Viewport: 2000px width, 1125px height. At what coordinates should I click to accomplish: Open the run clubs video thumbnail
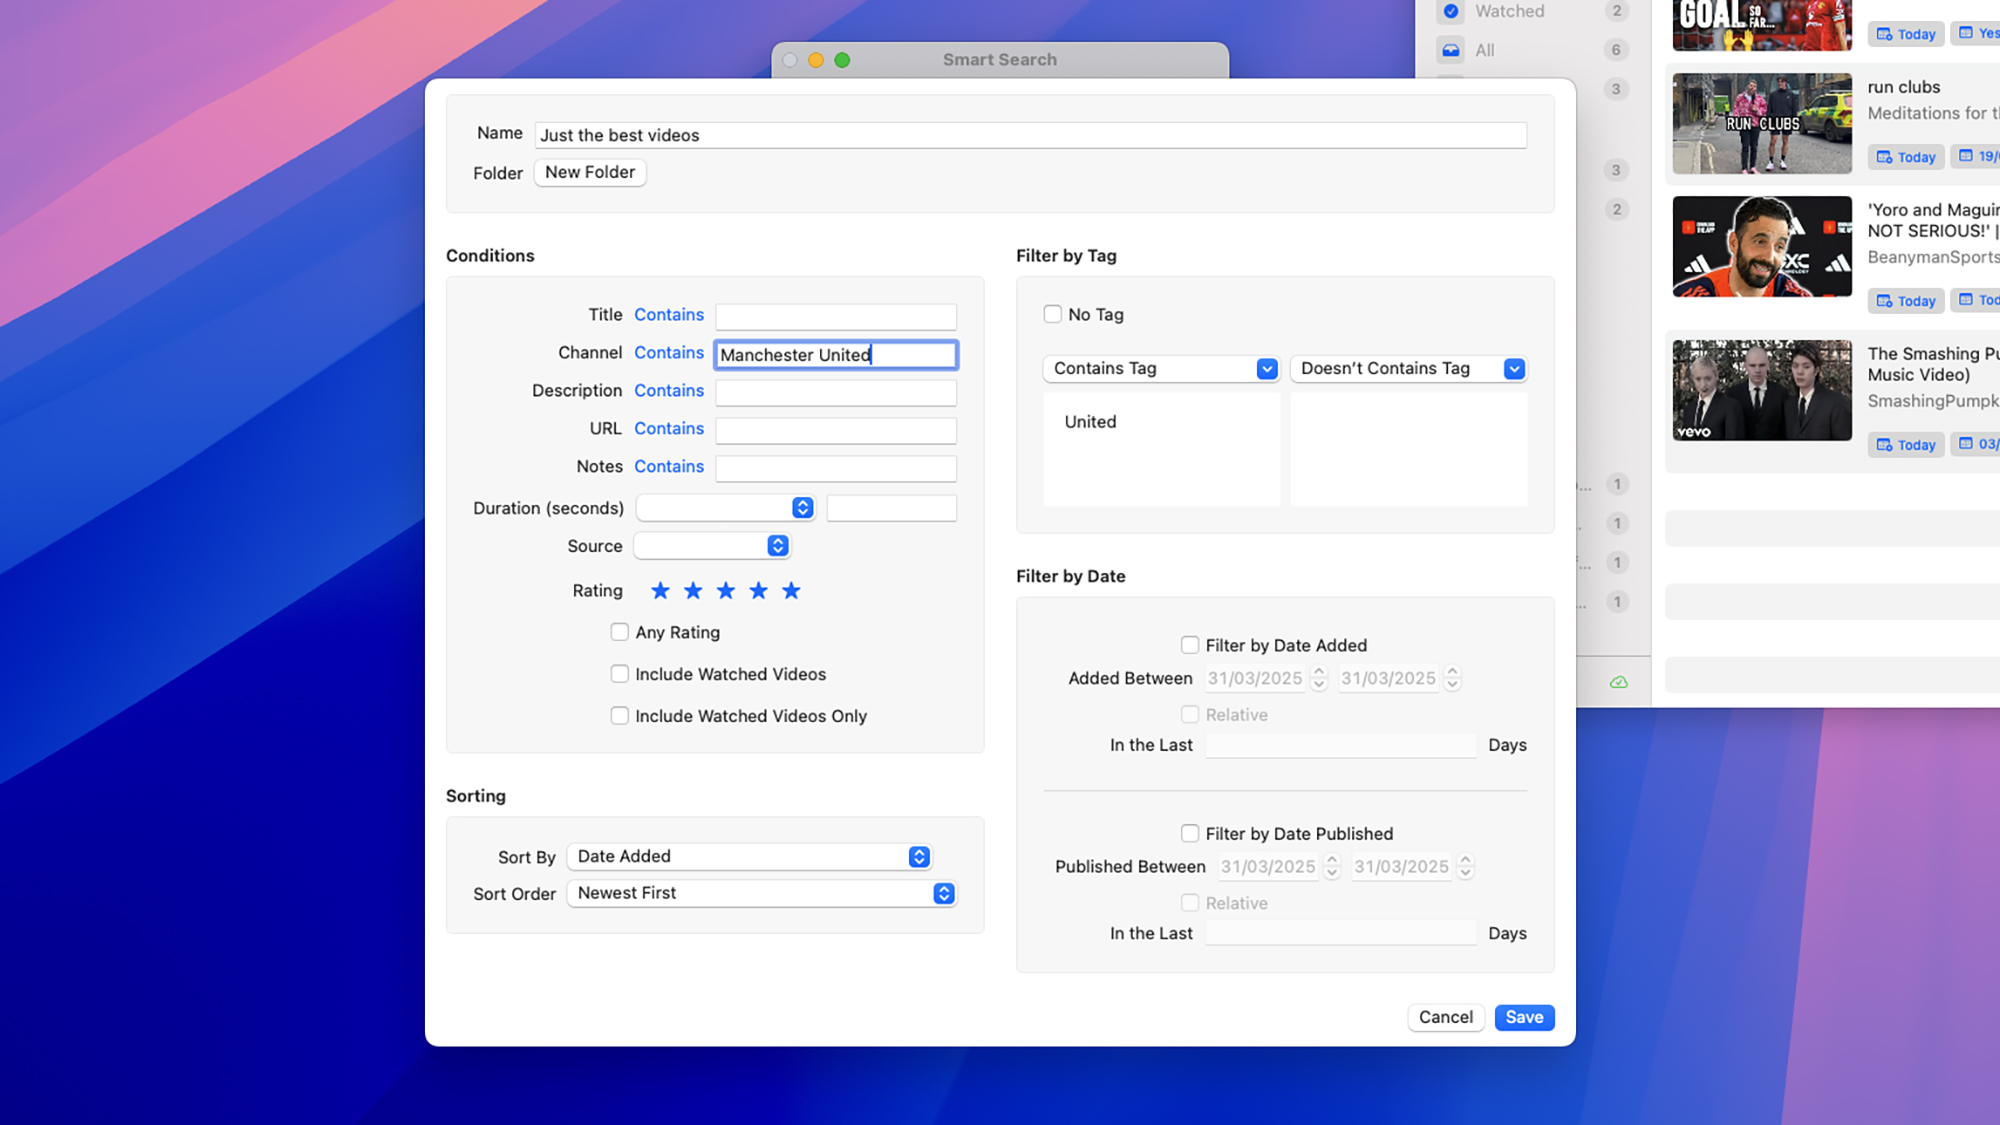click(x=1762, y=124)
